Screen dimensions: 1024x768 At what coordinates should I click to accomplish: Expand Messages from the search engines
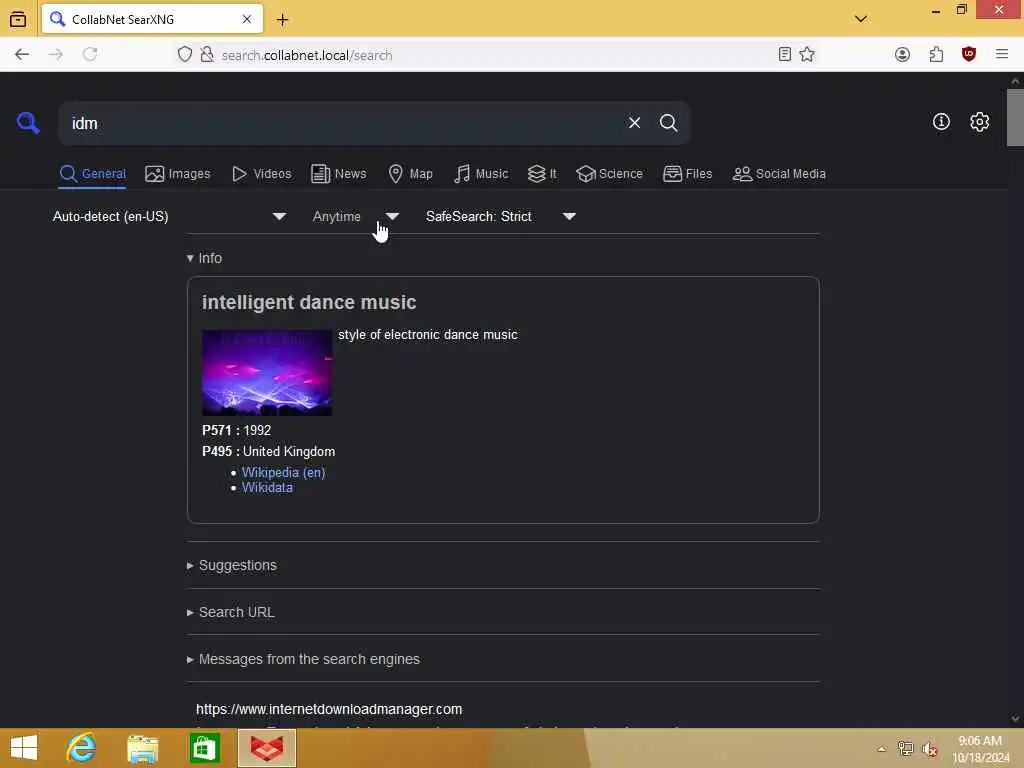tap(303, 659)
